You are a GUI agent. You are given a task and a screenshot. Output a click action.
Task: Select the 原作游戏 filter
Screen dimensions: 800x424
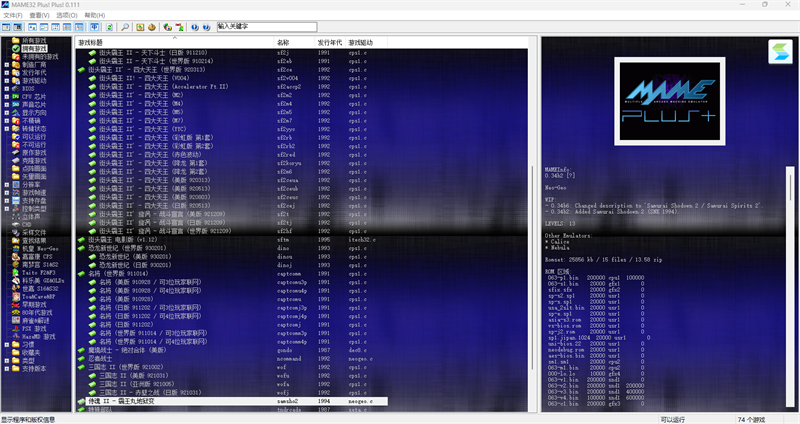pos(34,153)
